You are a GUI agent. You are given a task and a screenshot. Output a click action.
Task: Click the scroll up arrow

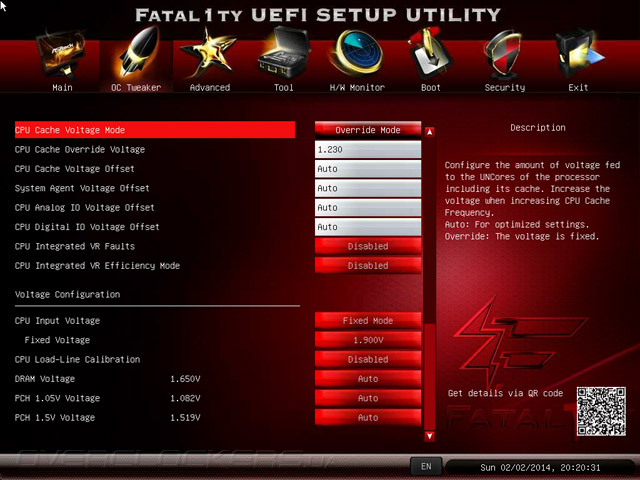coord(429,132)
